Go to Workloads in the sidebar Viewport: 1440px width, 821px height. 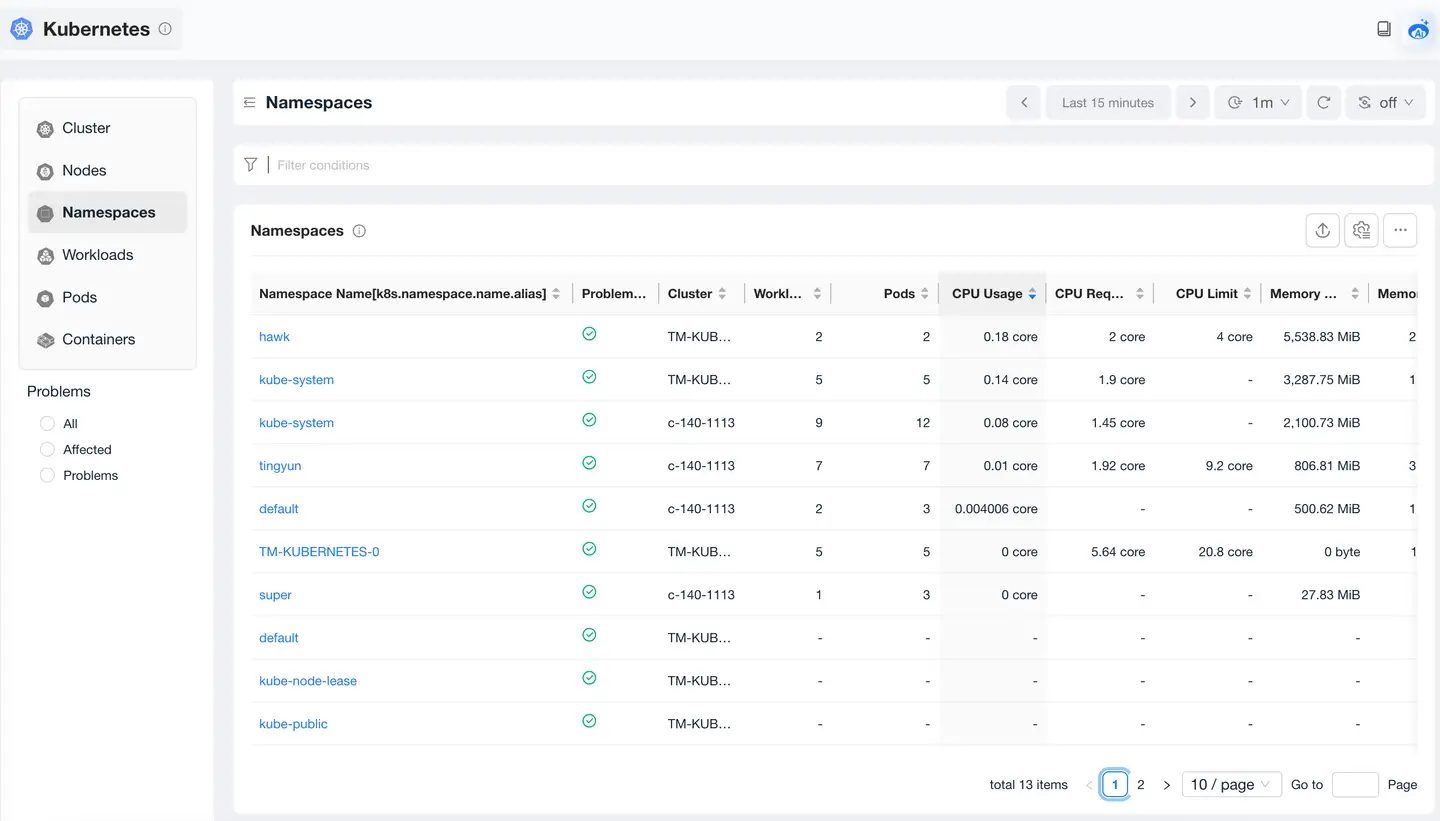pyautogui.click(x=97, y=255)
